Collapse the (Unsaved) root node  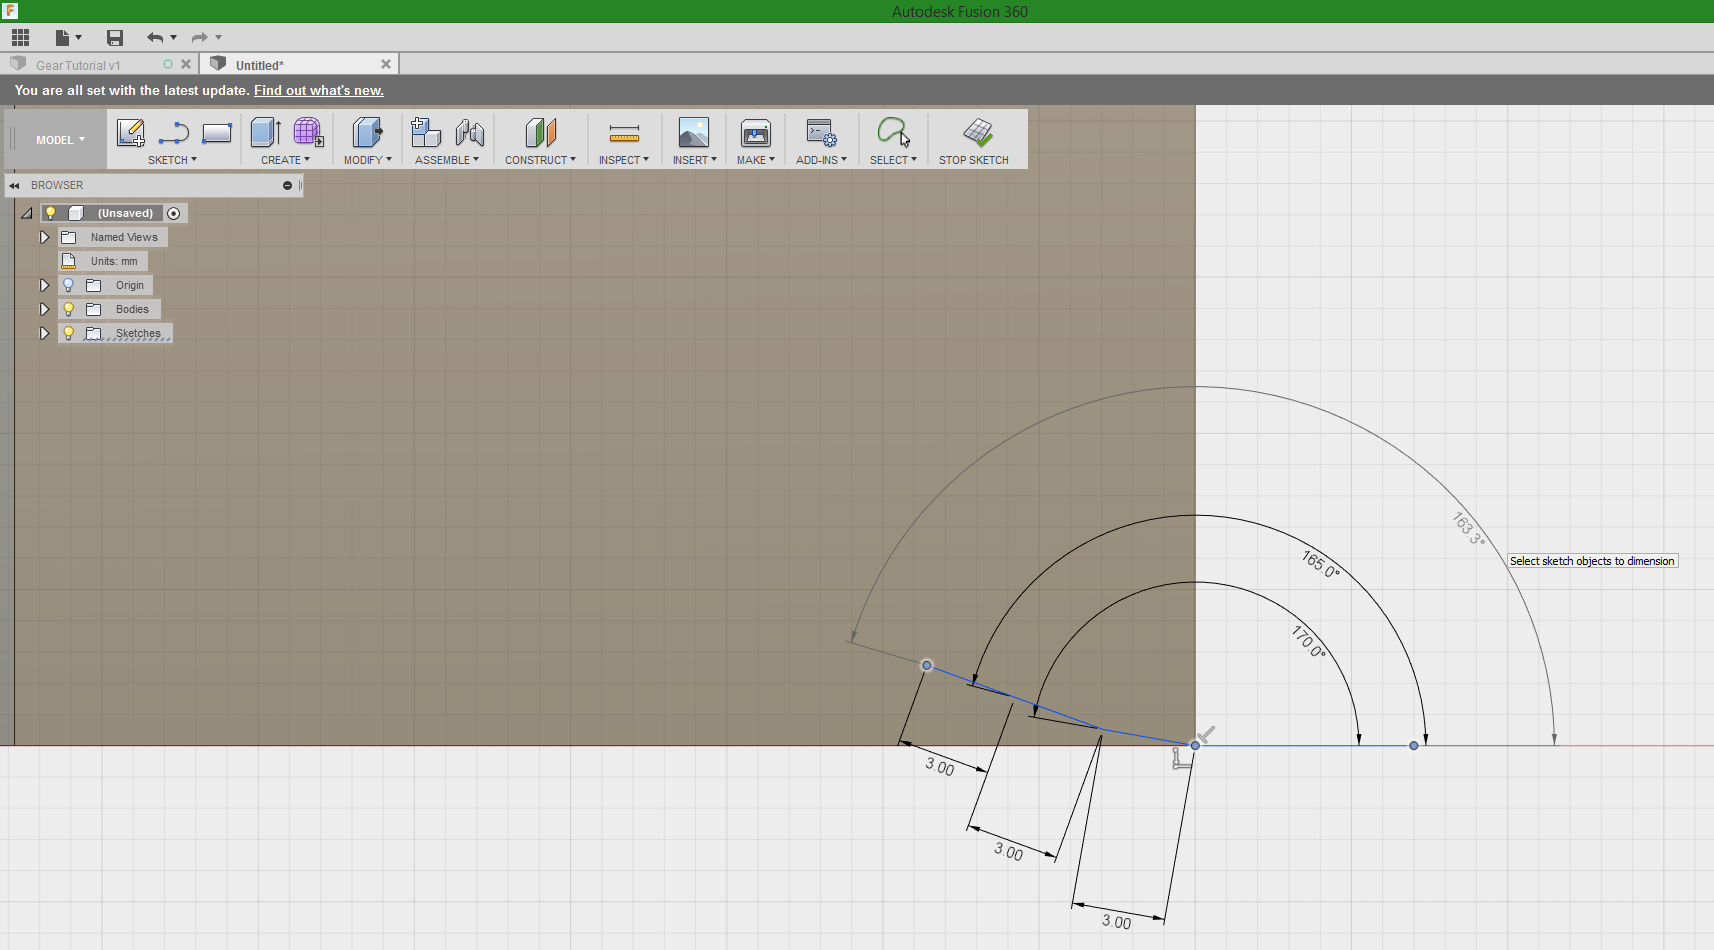(x=27, y=213)
